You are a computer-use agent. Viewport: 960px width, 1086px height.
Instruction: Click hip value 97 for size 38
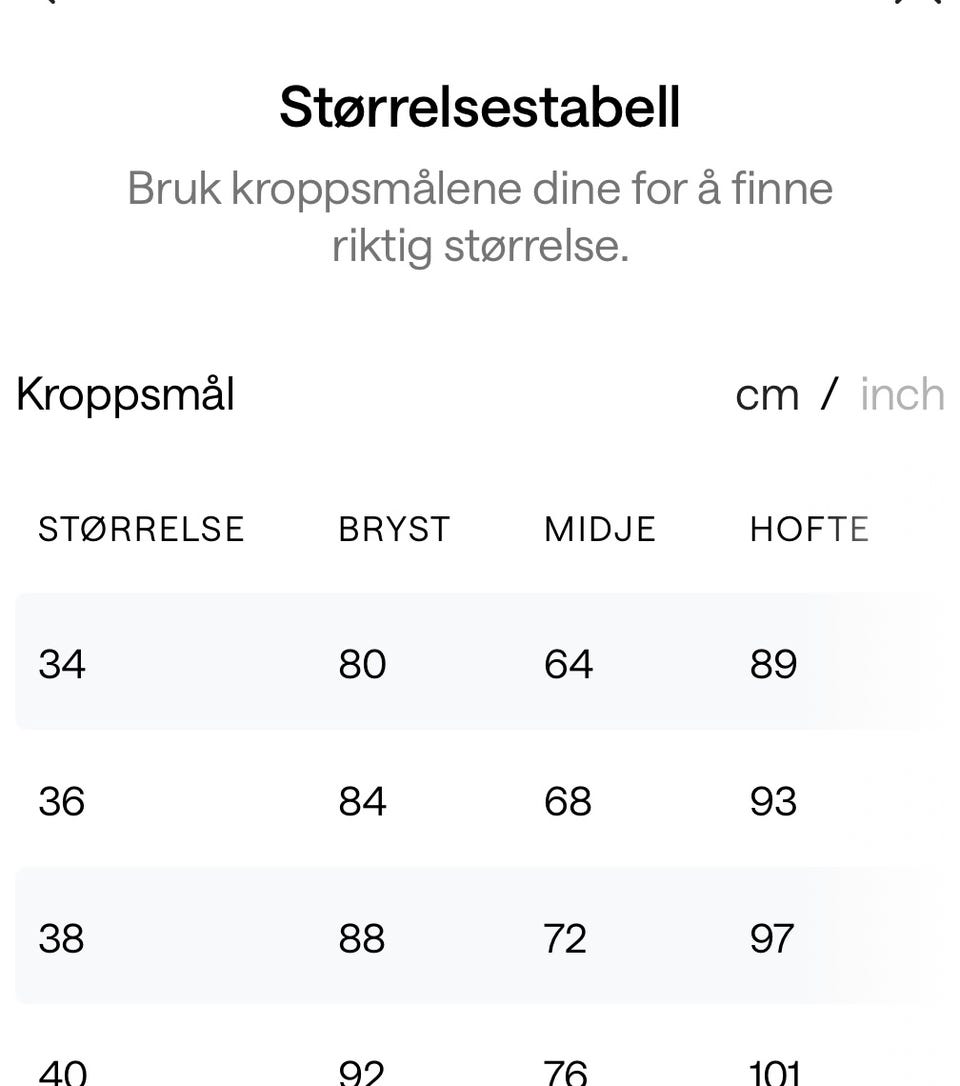[772, 938]
